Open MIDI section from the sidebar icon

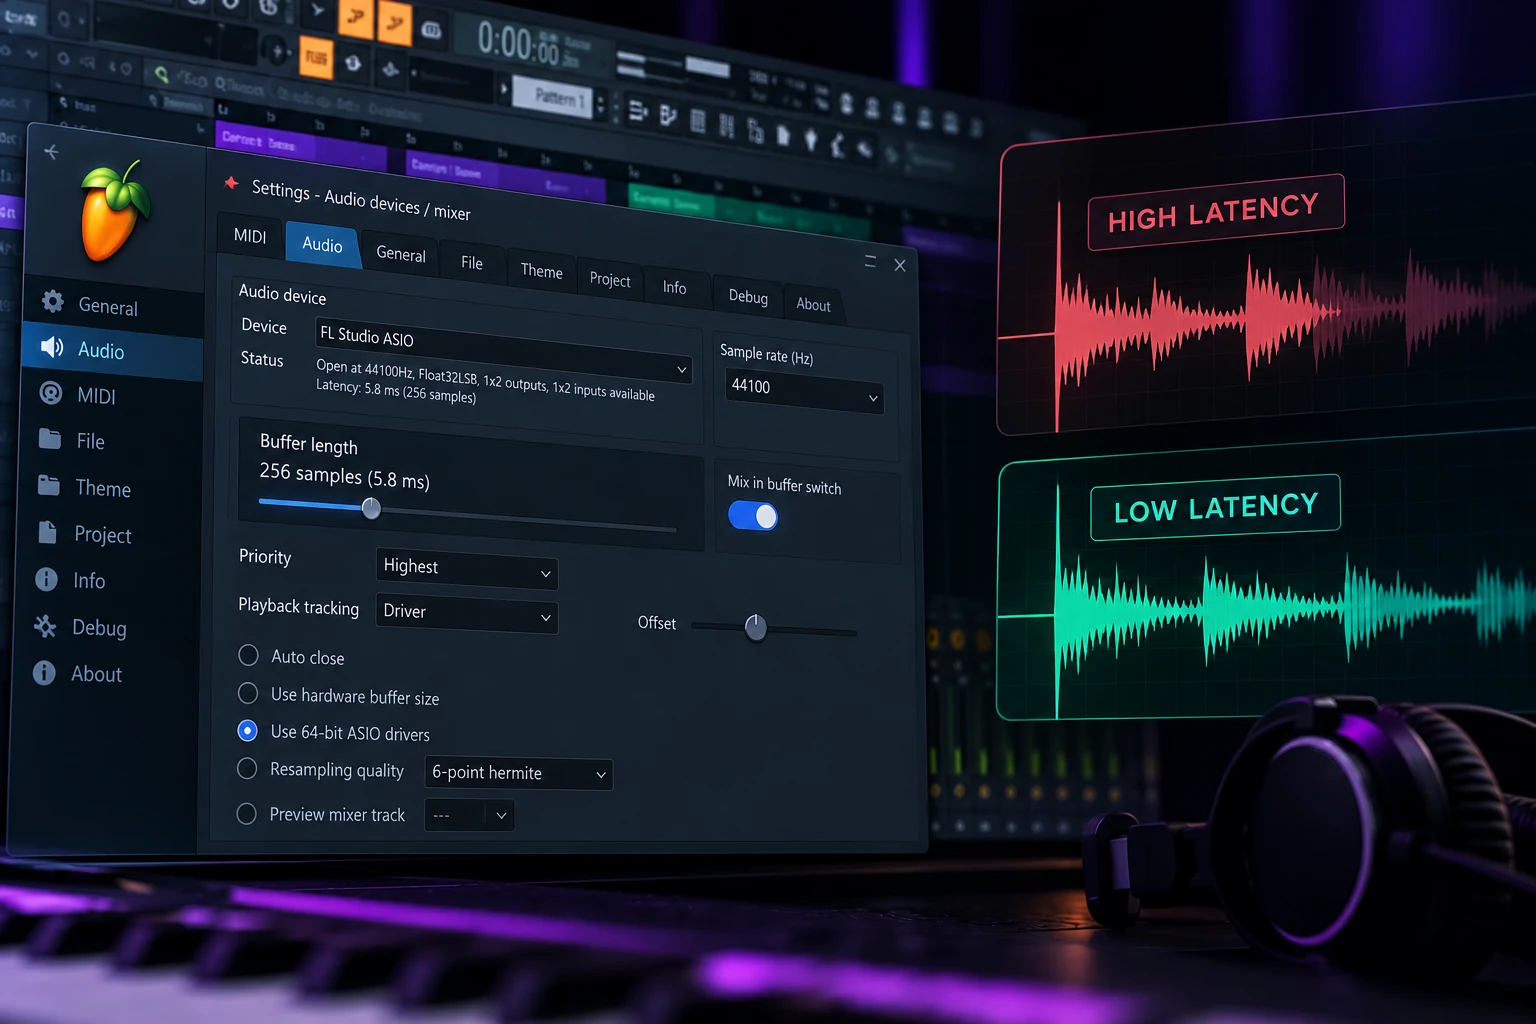(x=51, y=393)
